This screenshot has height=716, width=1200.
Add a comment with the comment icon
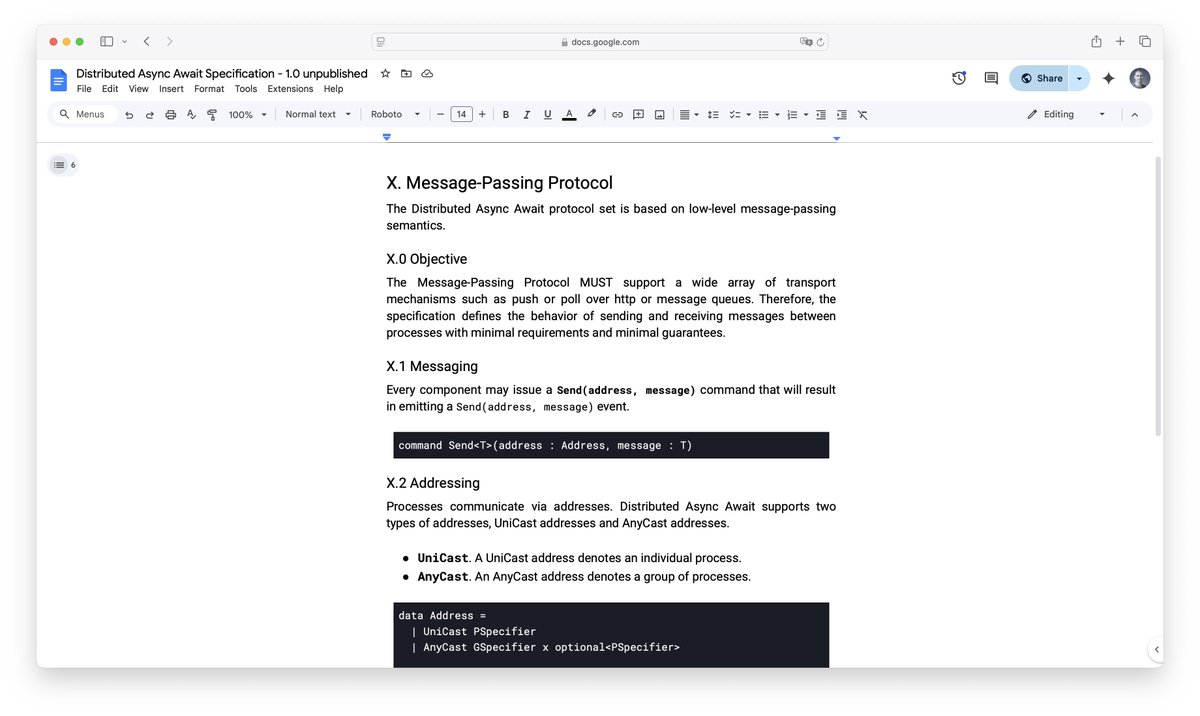click(x=638, y=114)
